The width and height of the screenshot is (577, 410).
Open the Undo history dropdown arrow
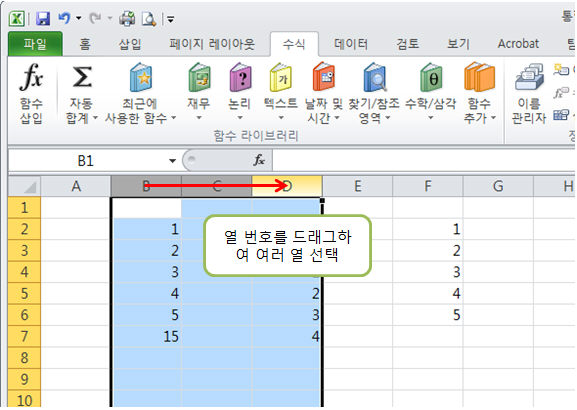click(x=78, y=18)
